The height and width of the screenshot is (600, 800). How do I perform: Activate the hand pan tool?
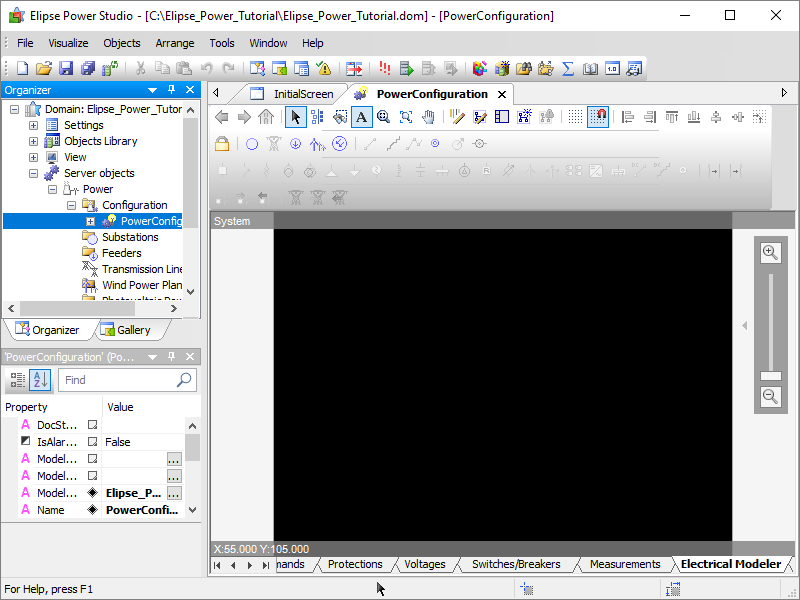[428, 117]
